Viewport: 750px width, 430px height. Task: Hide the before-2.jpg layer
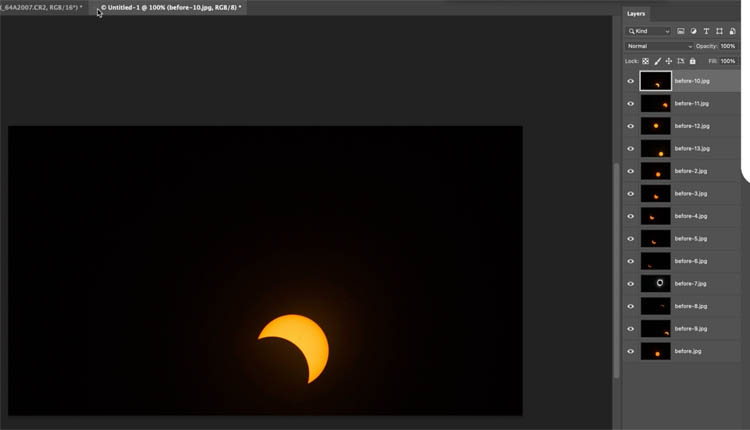tap(630, 171)
